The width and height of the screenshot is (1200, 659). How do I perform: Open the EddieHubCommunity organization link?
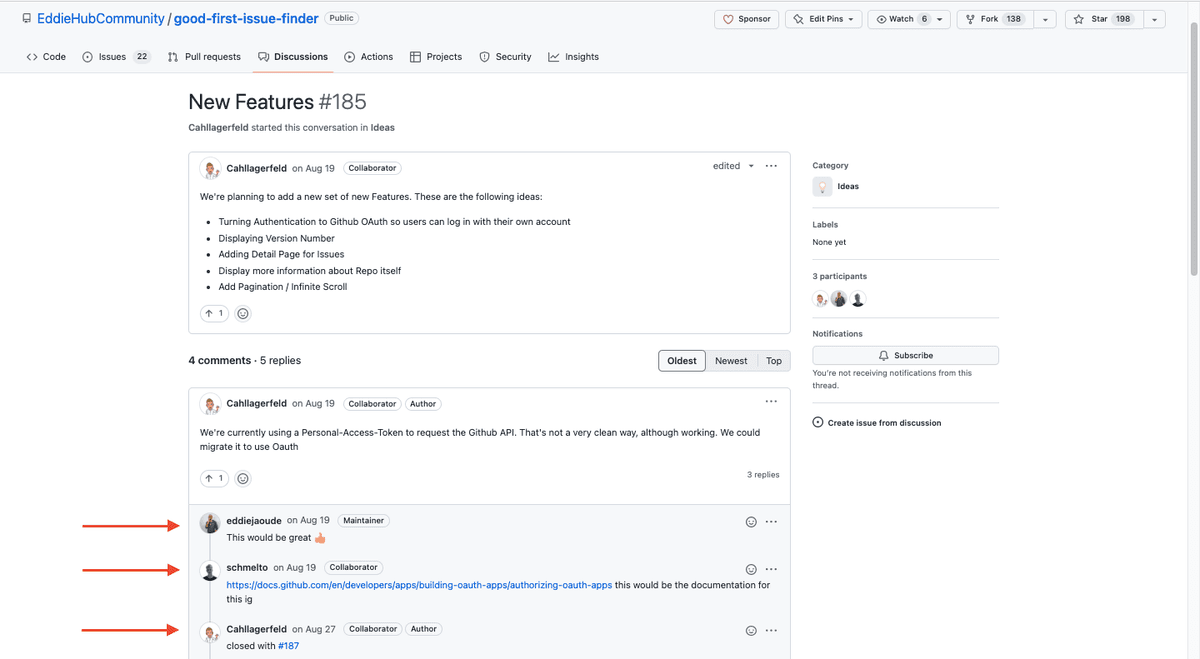click(x=101, y=19)
